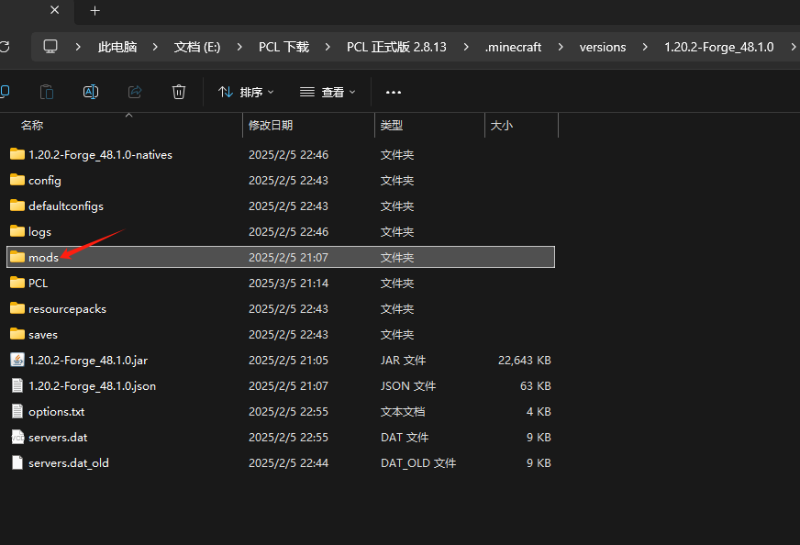This screenshot has height=545, width=800.
Task: Select the resourcepacks folder
Action: [67, 309]
